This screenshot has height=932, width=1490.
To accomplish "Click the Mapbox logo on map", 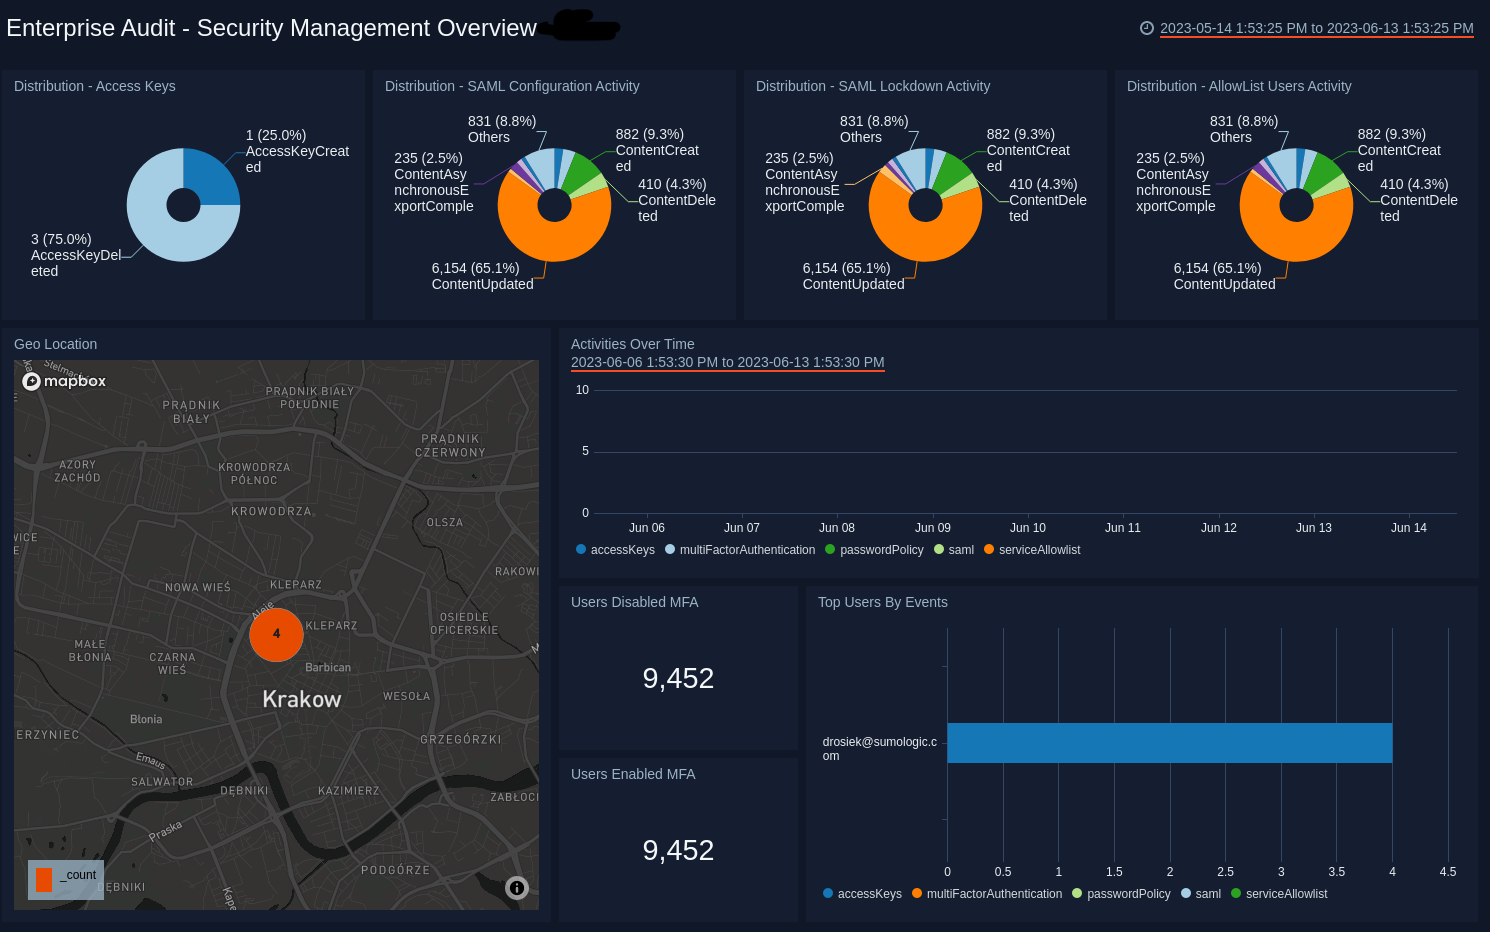I will click(x=65, y=381).
